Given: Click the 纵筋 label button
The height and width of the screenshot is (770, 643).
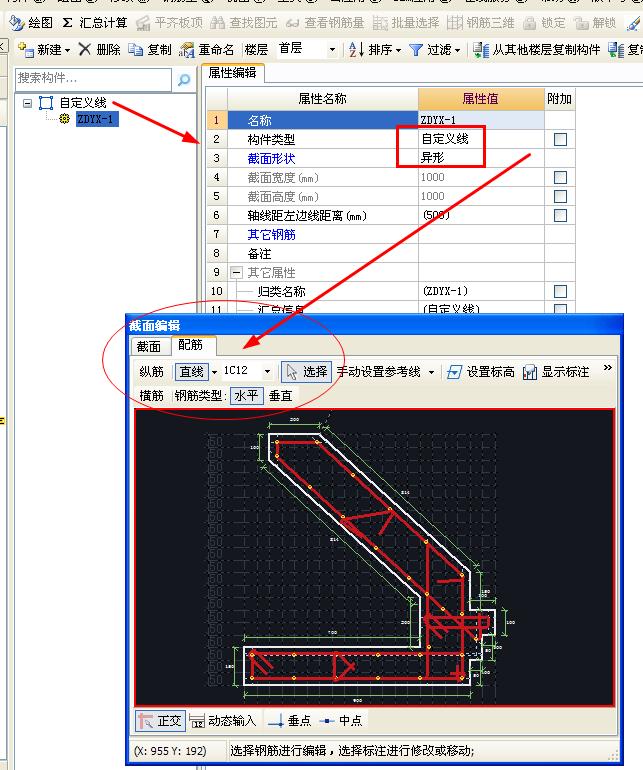Looking at the screenshot, I should click(152, 372).
